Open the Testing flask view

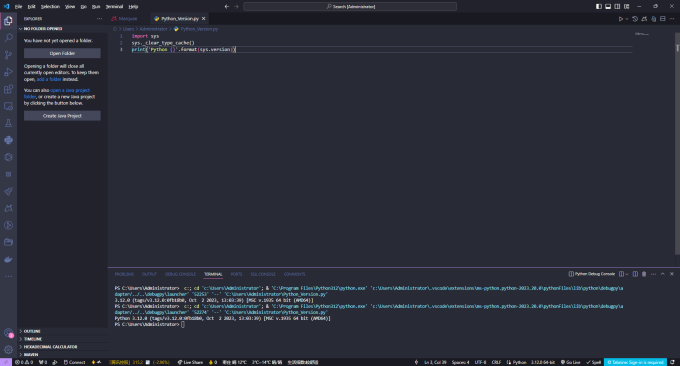(8, 123)
